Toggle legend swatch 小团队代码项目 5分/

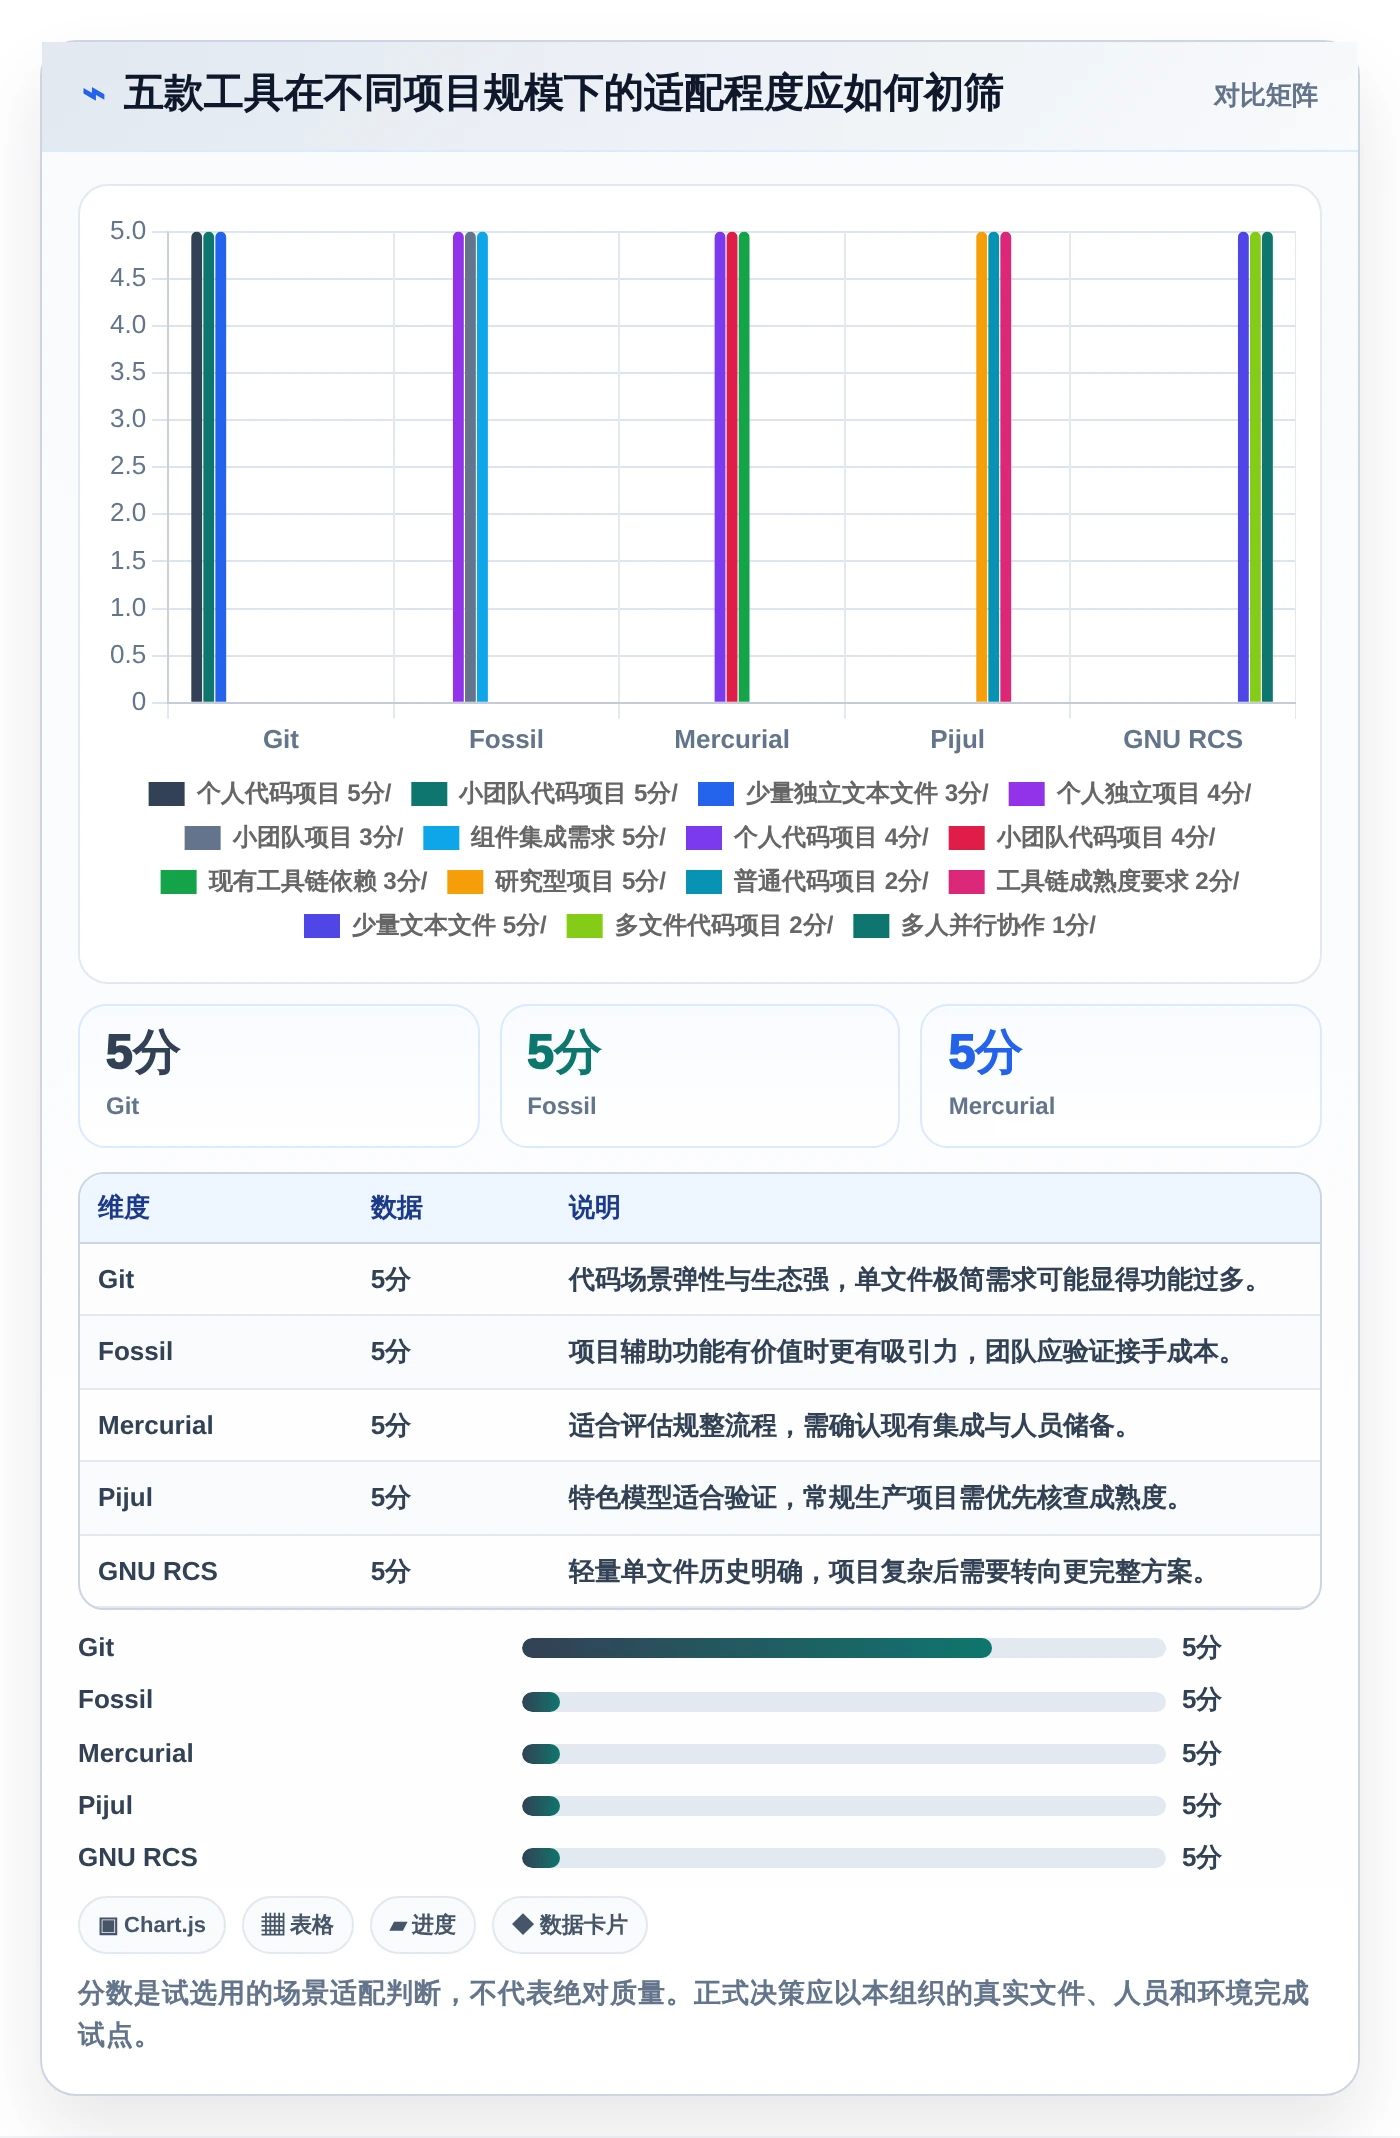click(429, 794)
